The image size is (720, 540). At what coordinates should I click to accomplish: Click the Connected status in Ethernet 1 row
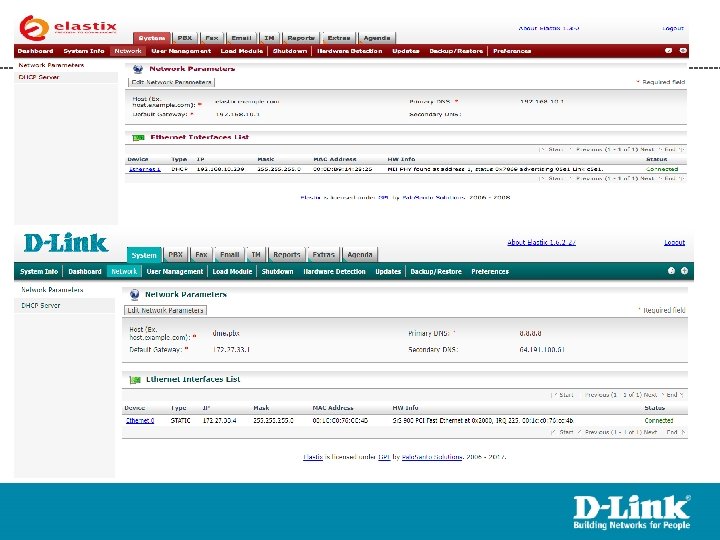pyautogui.click(x=662, y=169)
